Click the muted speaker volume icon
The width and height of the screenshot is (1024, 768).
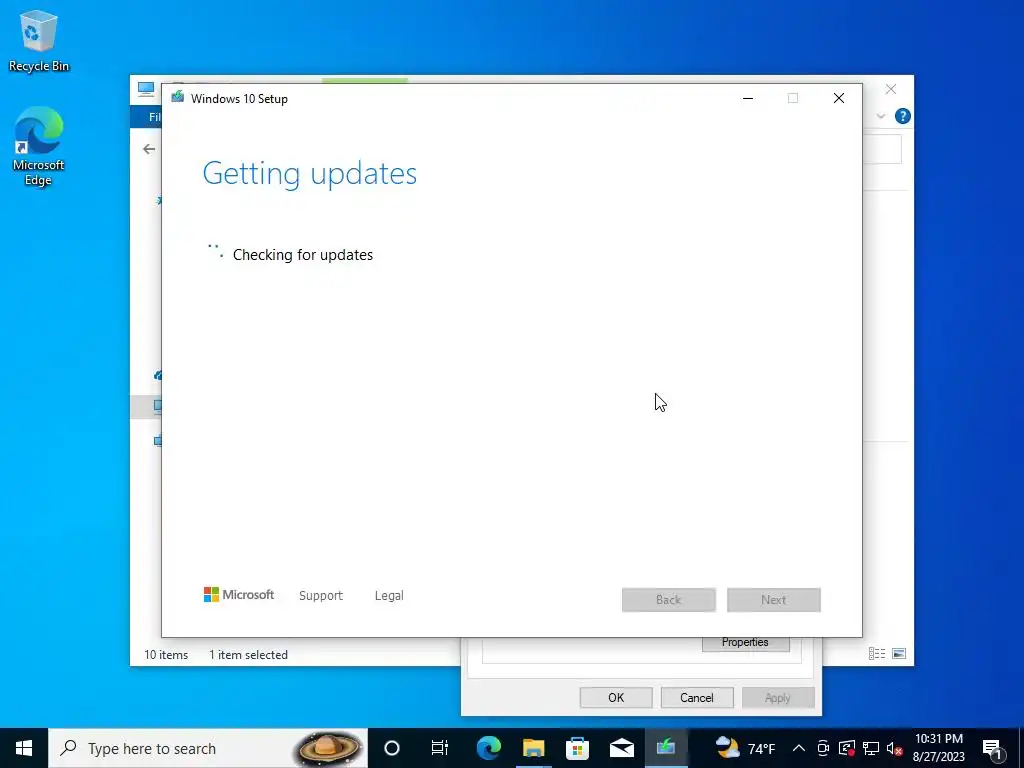(x=894, y=748)
